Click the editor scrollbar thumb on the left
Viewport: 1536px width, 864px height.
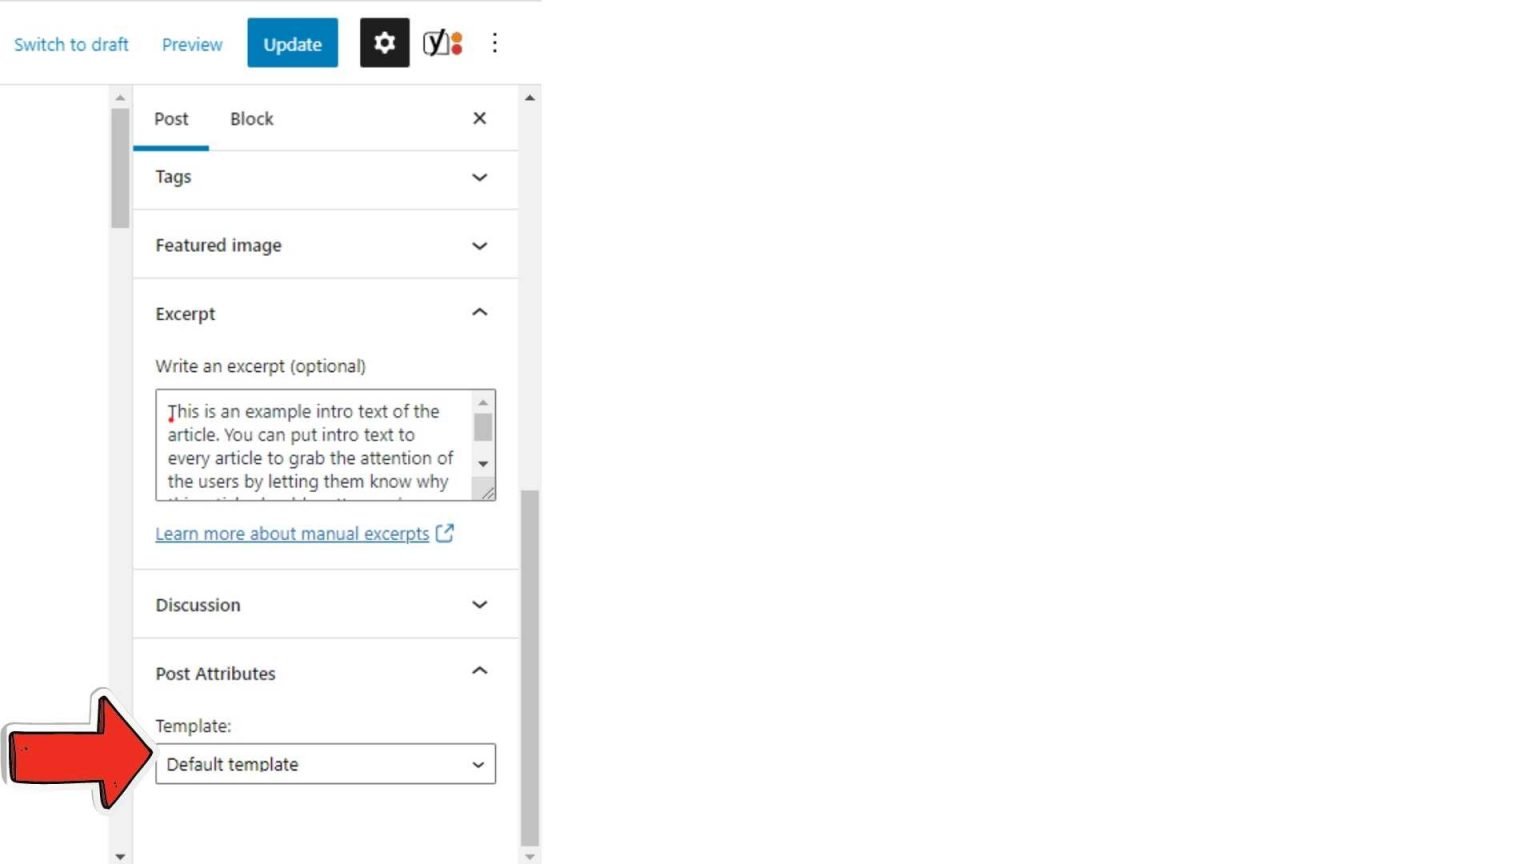point(120,168)
